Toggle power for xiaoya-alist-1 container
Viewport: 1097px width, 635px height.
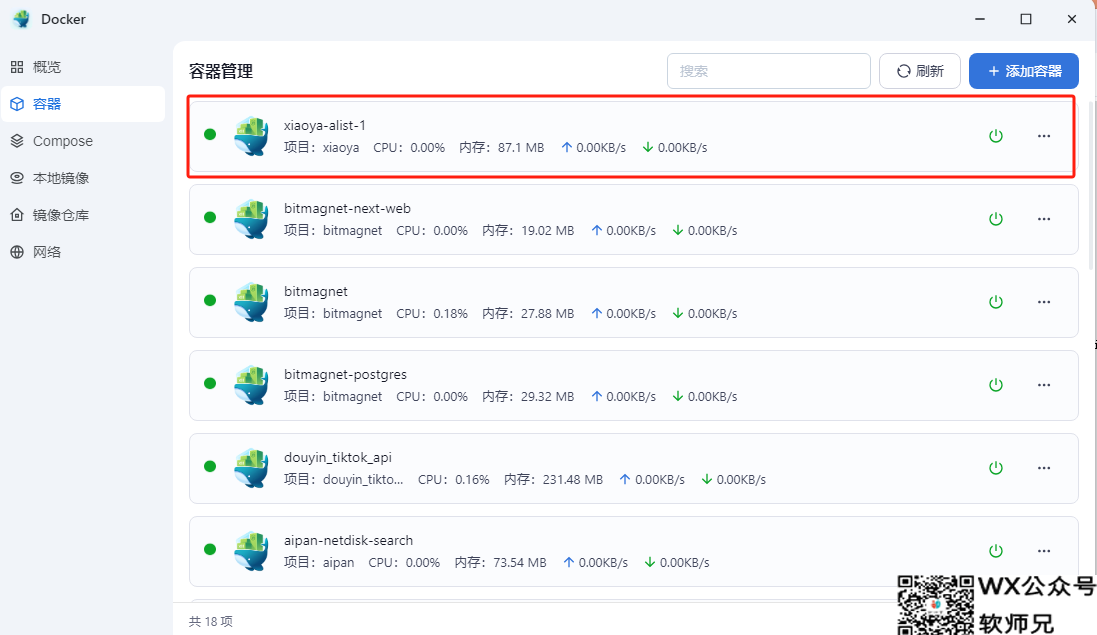[x=995, y=136]
